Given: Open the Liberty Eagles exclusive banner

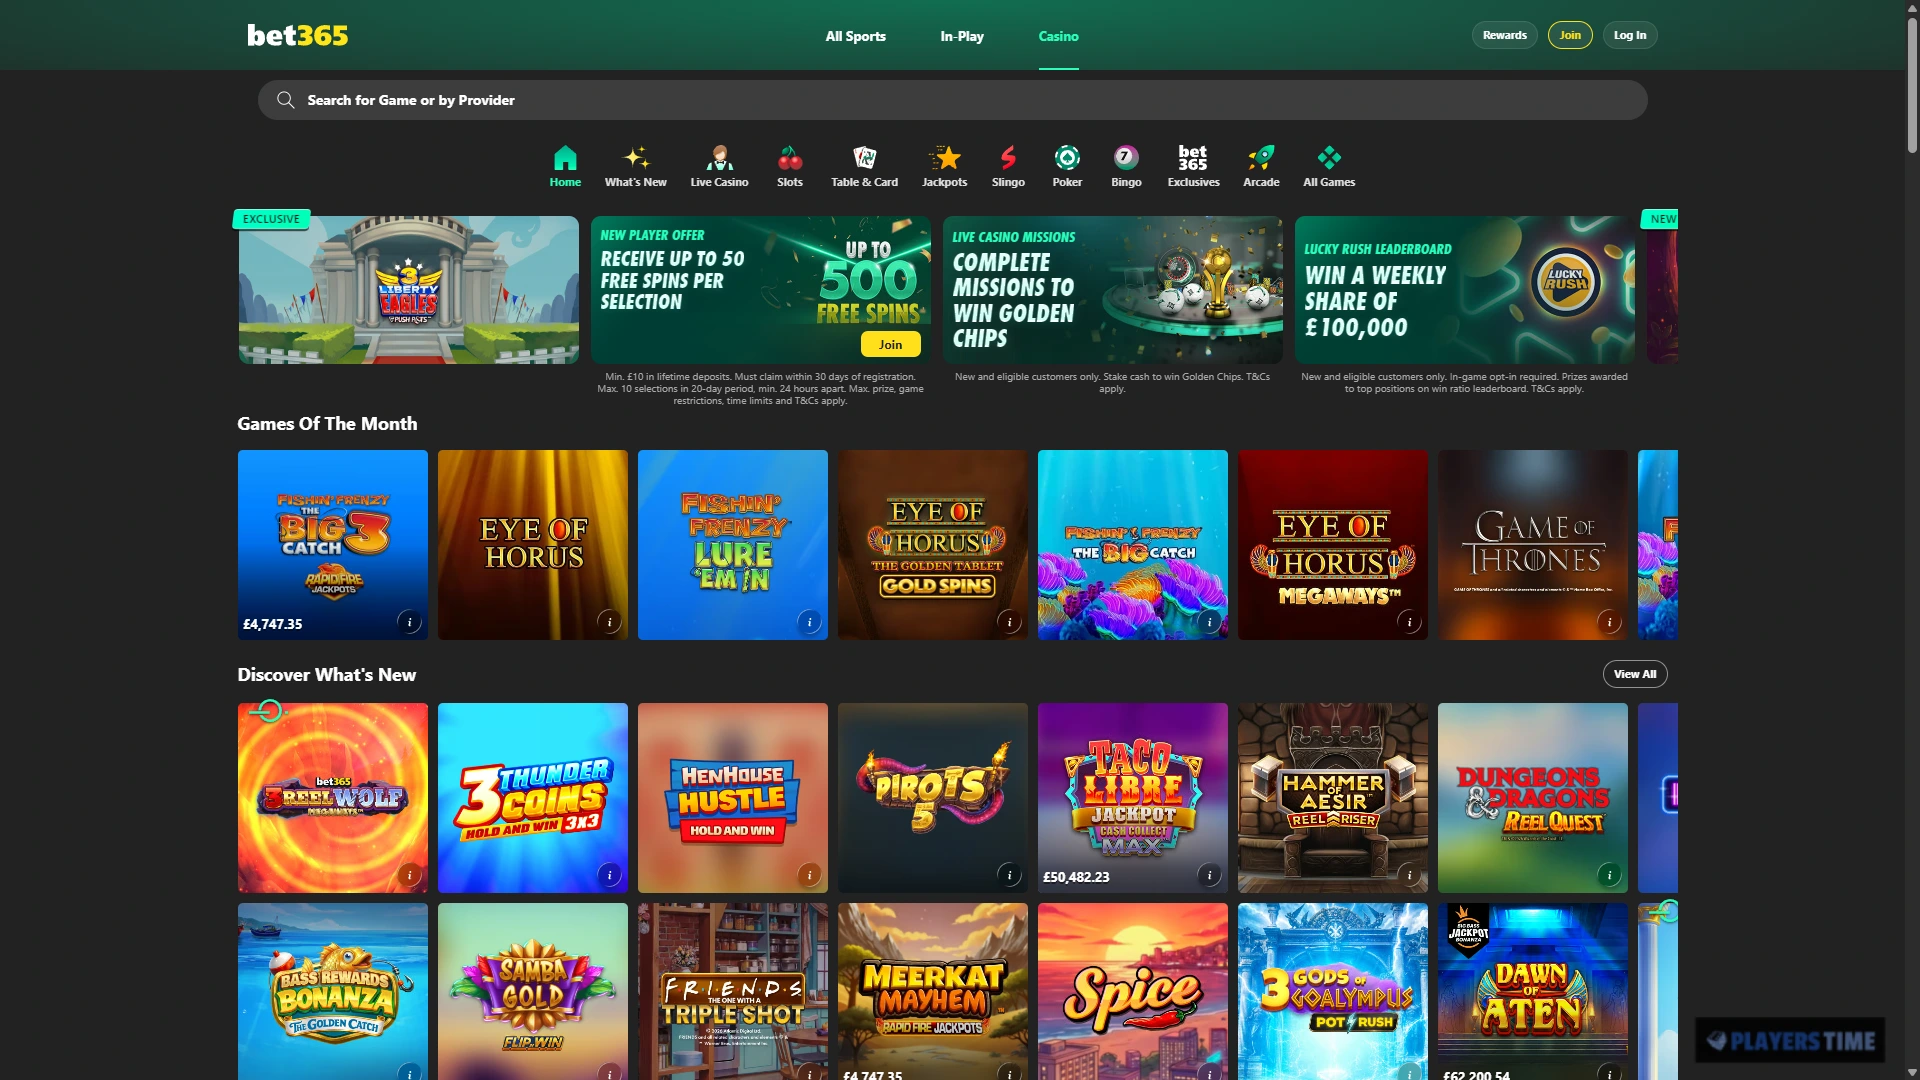Looking at the screenshot, I should click(408, 290).
